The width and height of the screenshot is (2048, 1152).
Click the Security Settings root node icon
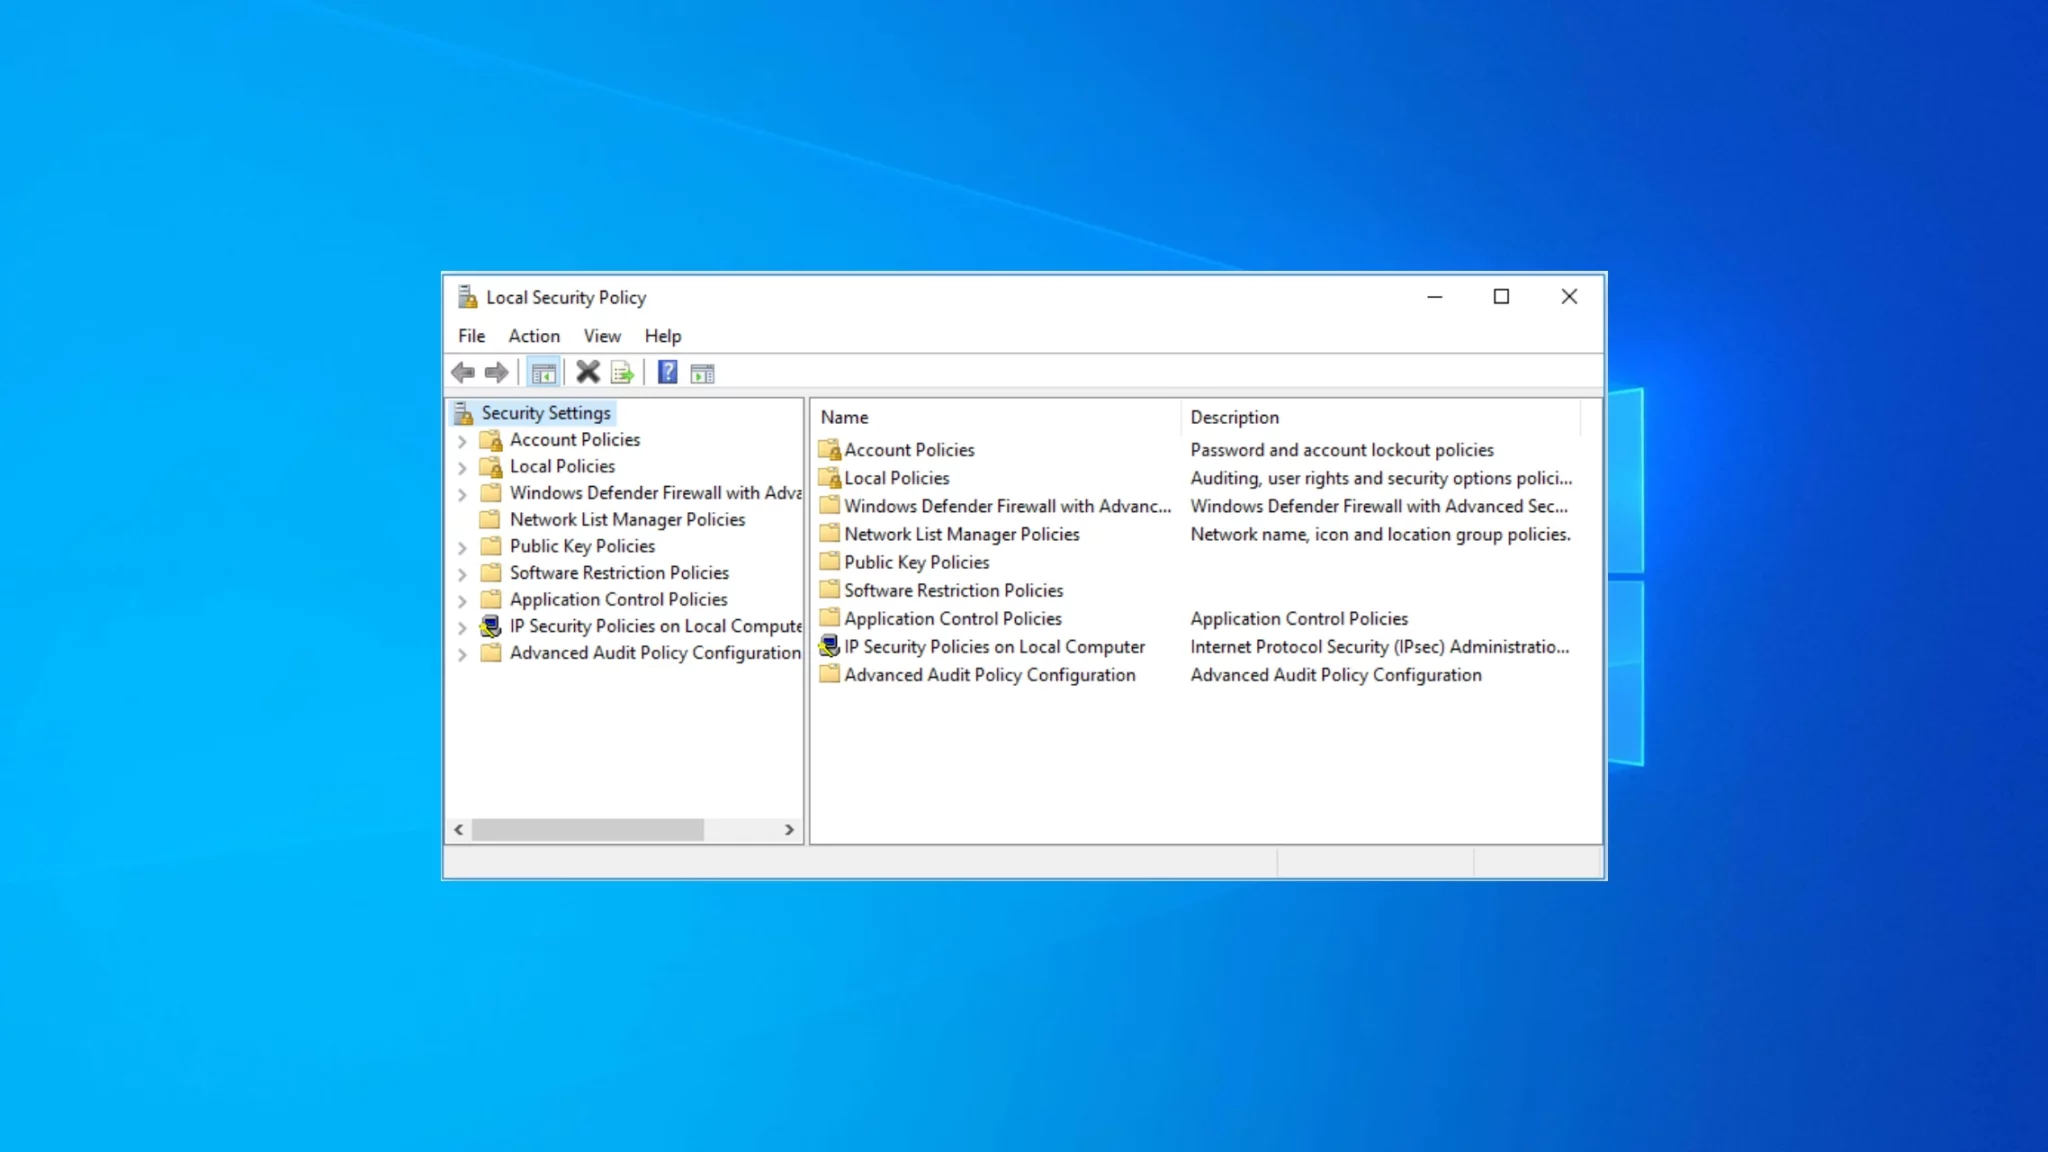[x=463, y=413]
